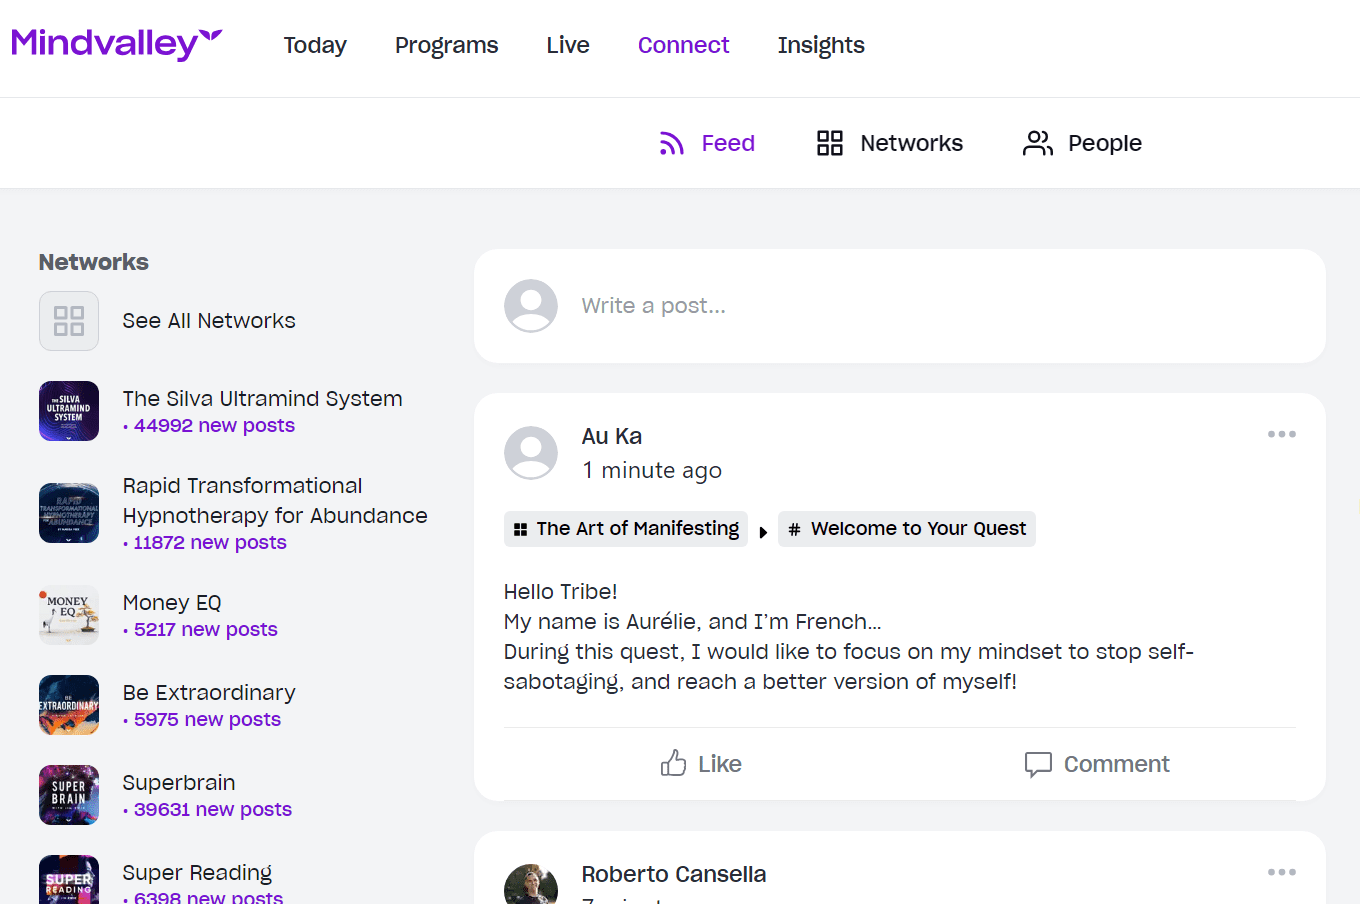
Task: Open The Art of Manifesting tag
Action: (x=626, y=528)
